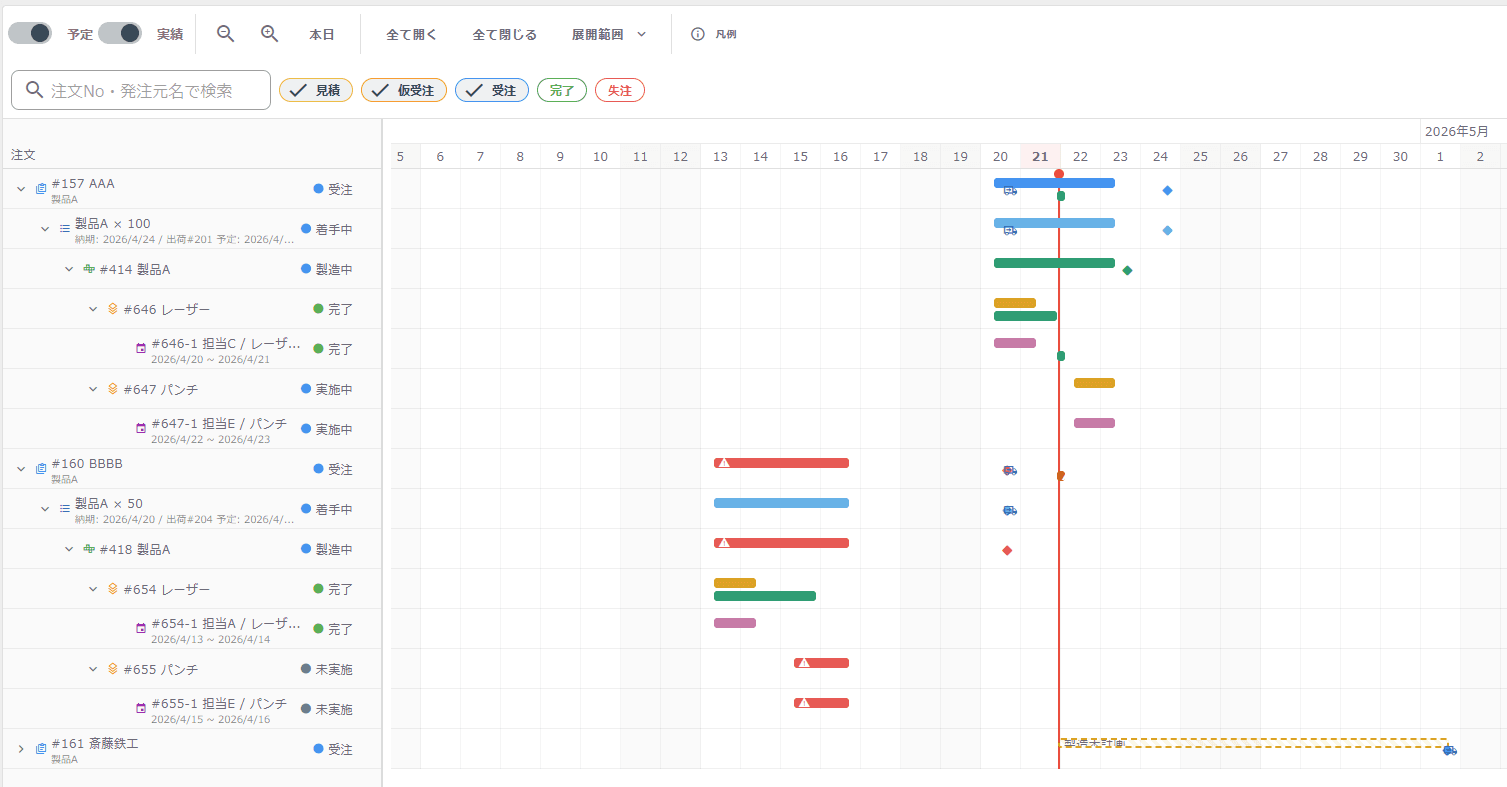The width and height of the screenshot is (1507, 787).
Task: Collapse the #654 レーザー process row
Action: [x=93, y=589]
